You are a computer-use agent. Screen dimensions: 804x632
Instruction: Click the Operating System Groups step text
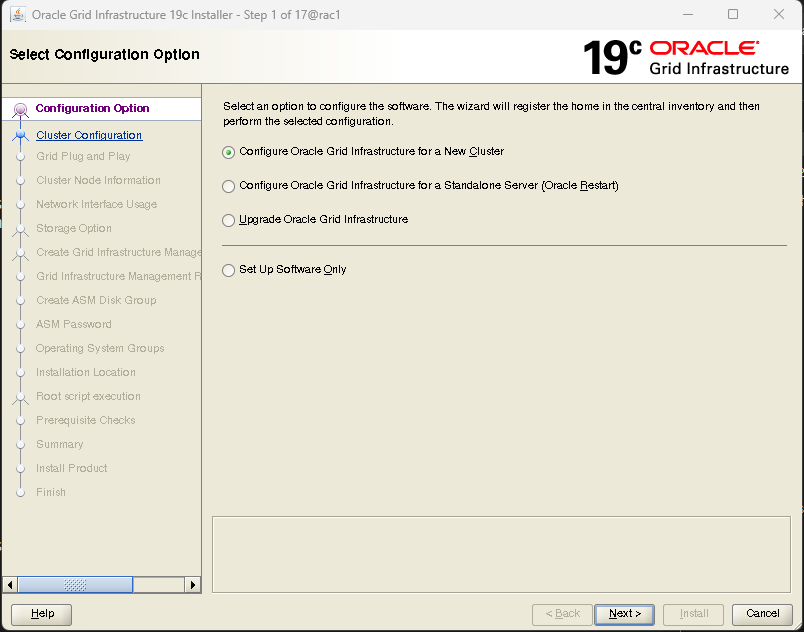(x=100, y=349)
